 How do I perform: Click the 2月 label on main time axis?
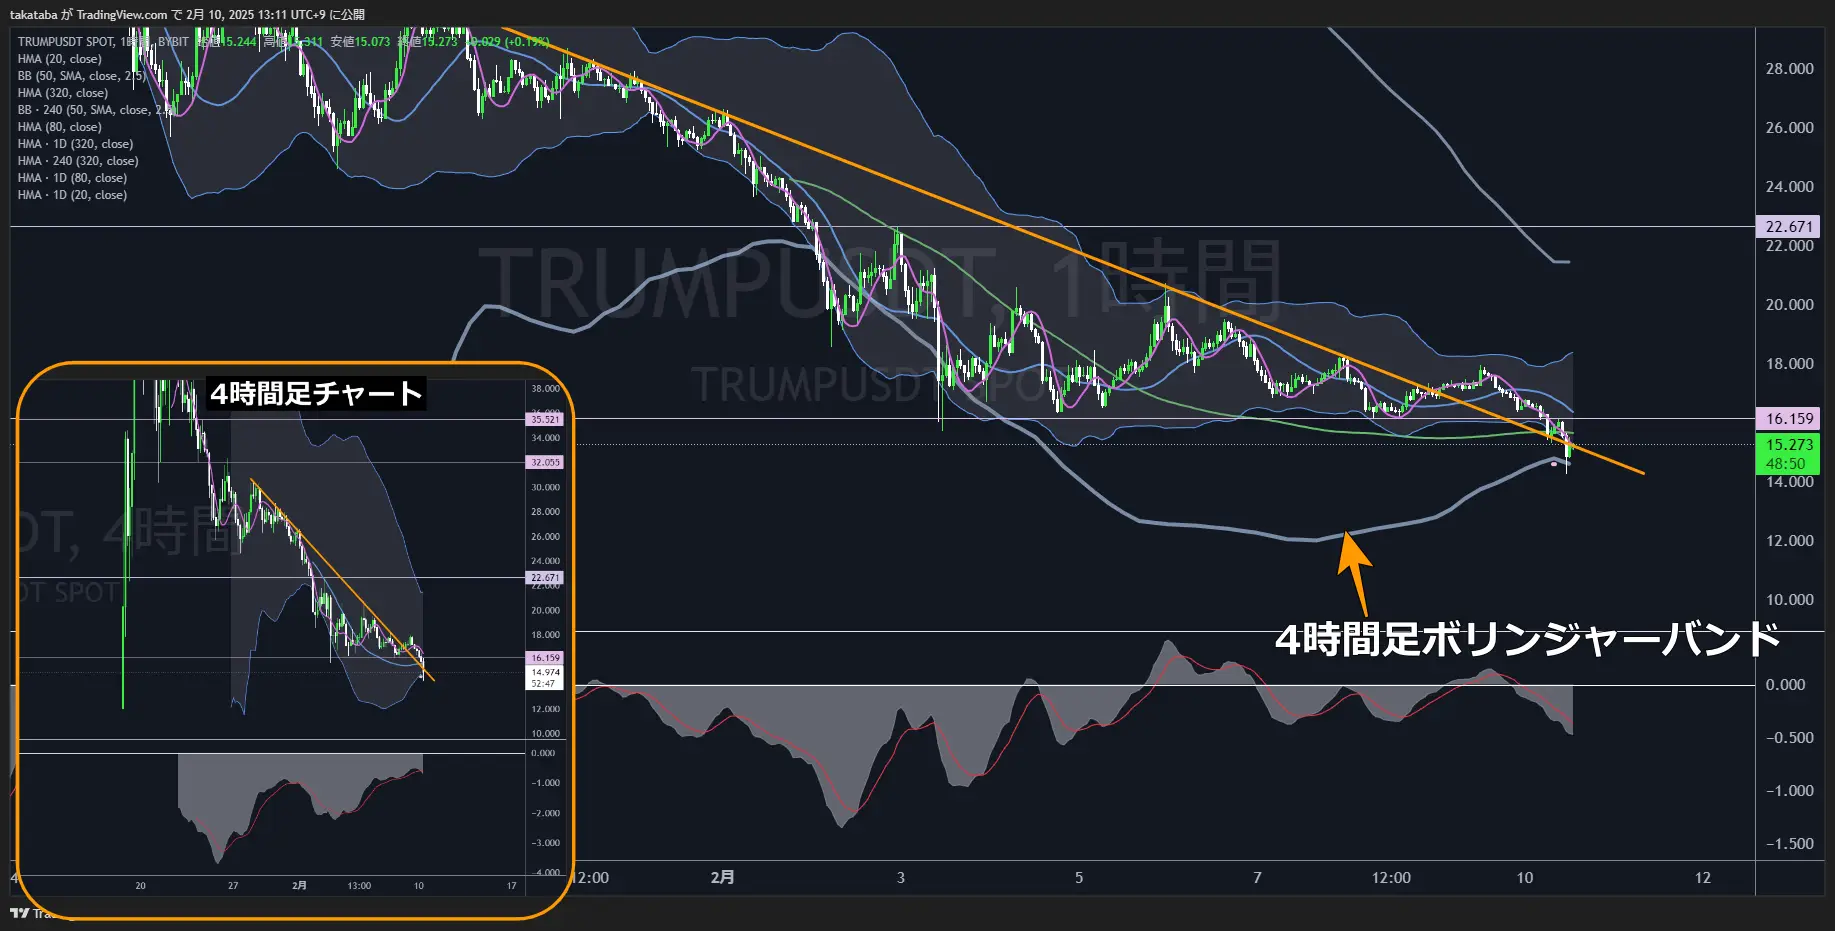(x=722, y=877)
